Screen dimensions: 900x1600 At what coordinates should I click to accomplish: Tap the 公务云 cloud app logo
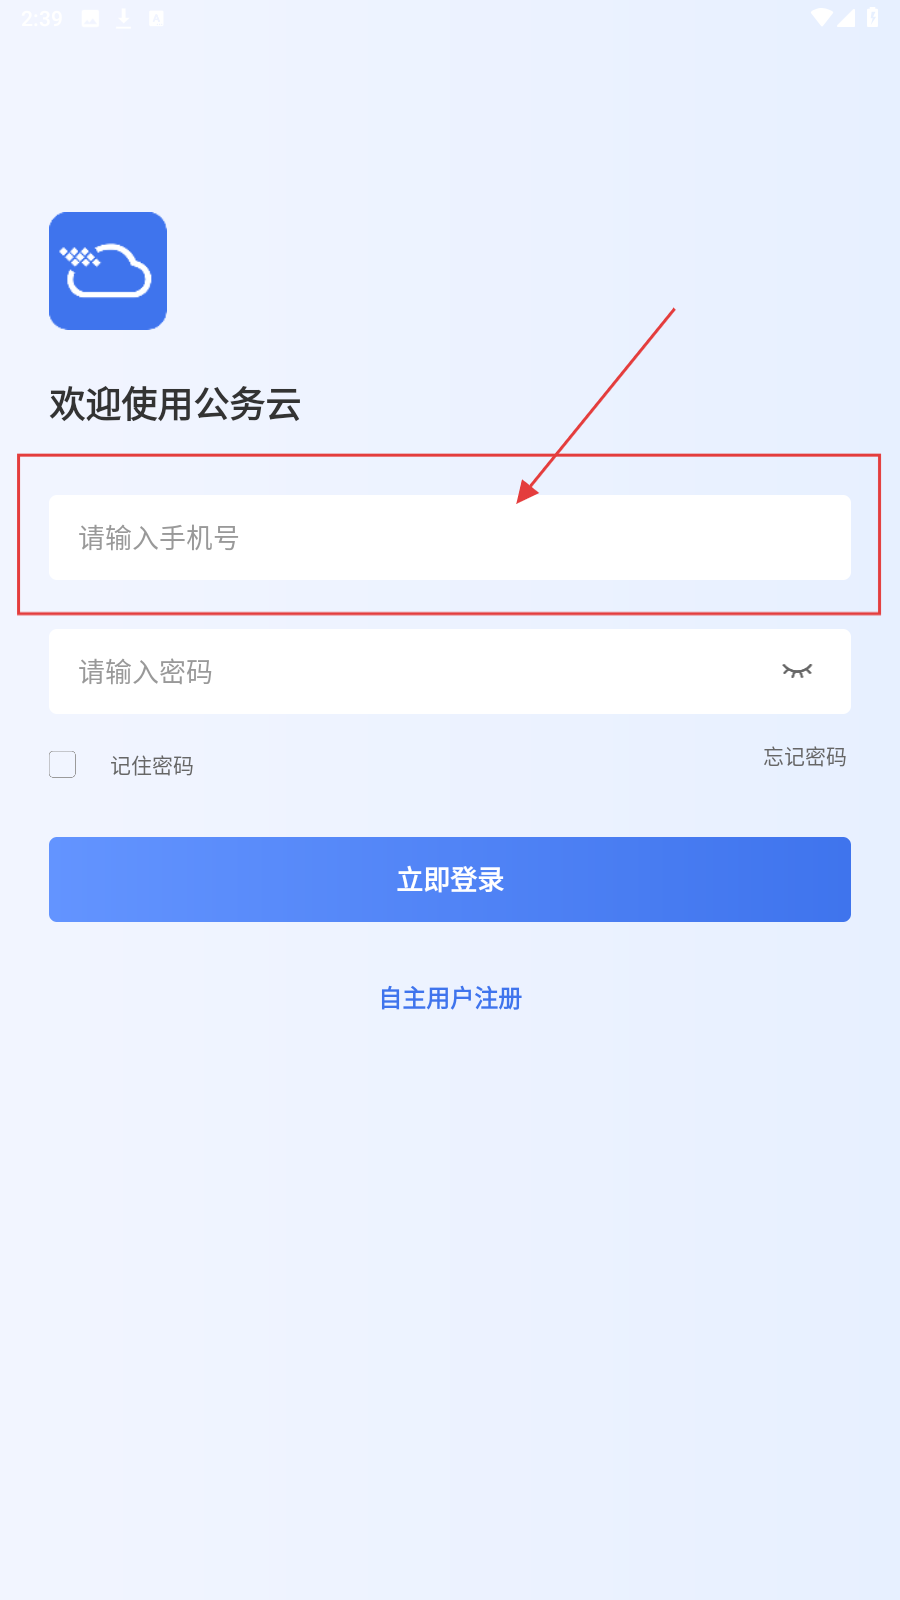[108, 271]
